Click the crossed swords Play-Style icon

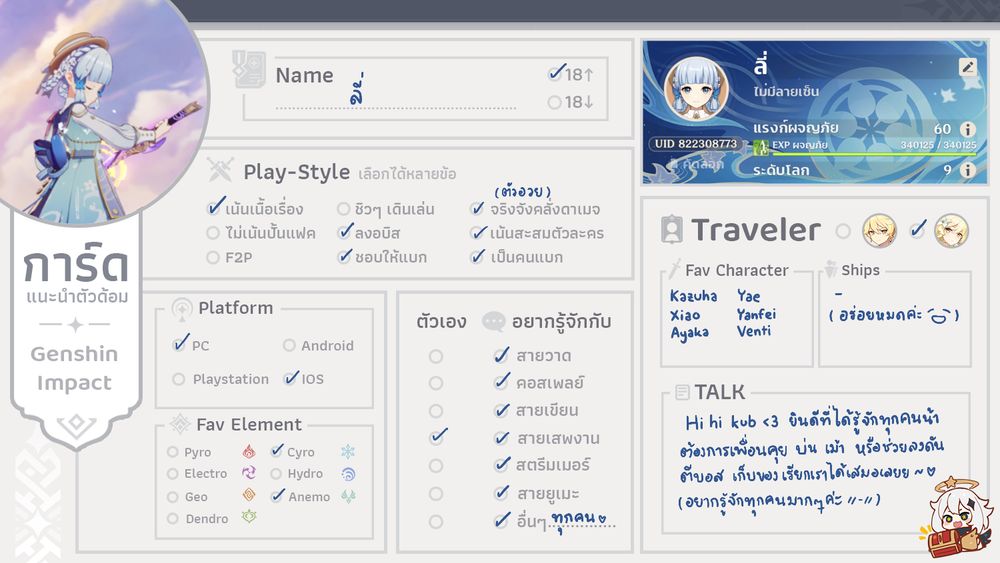point(221,170)
